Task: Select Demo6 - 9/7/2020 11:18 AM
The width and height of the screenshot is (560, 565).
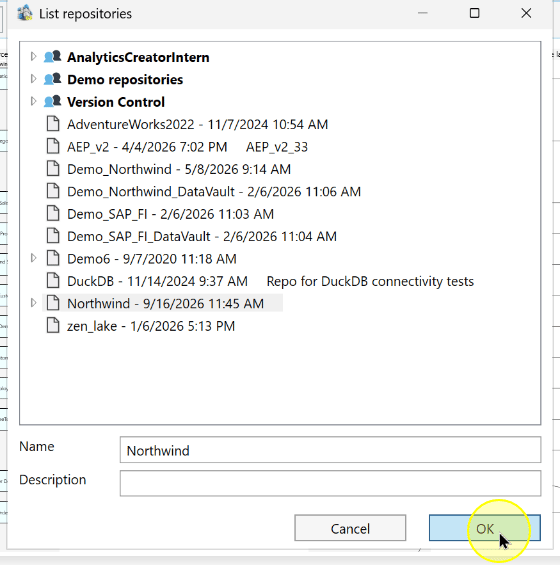Action: 152,259
